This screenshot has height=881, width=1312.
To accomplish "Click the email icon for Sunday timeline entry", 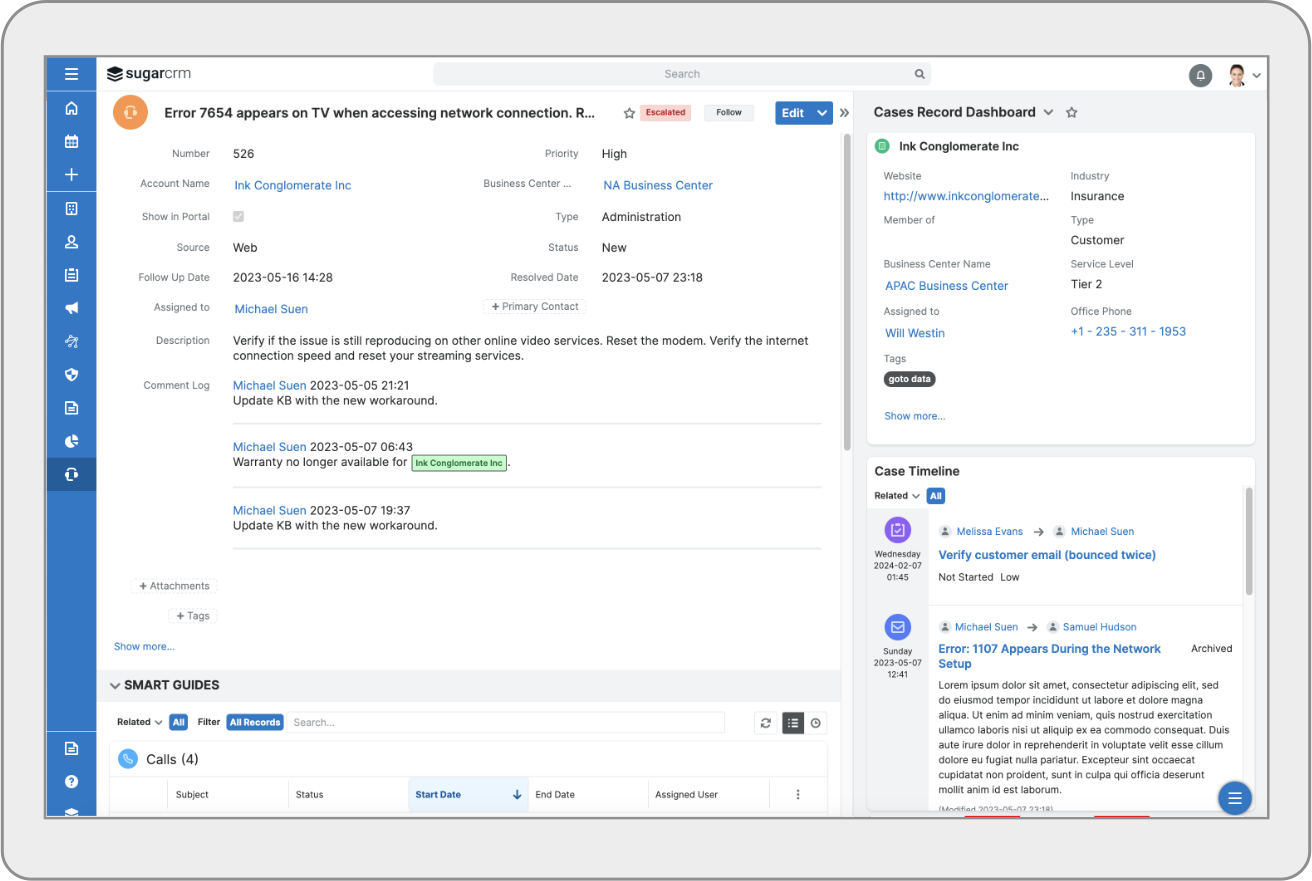I will tap(898, 628).
